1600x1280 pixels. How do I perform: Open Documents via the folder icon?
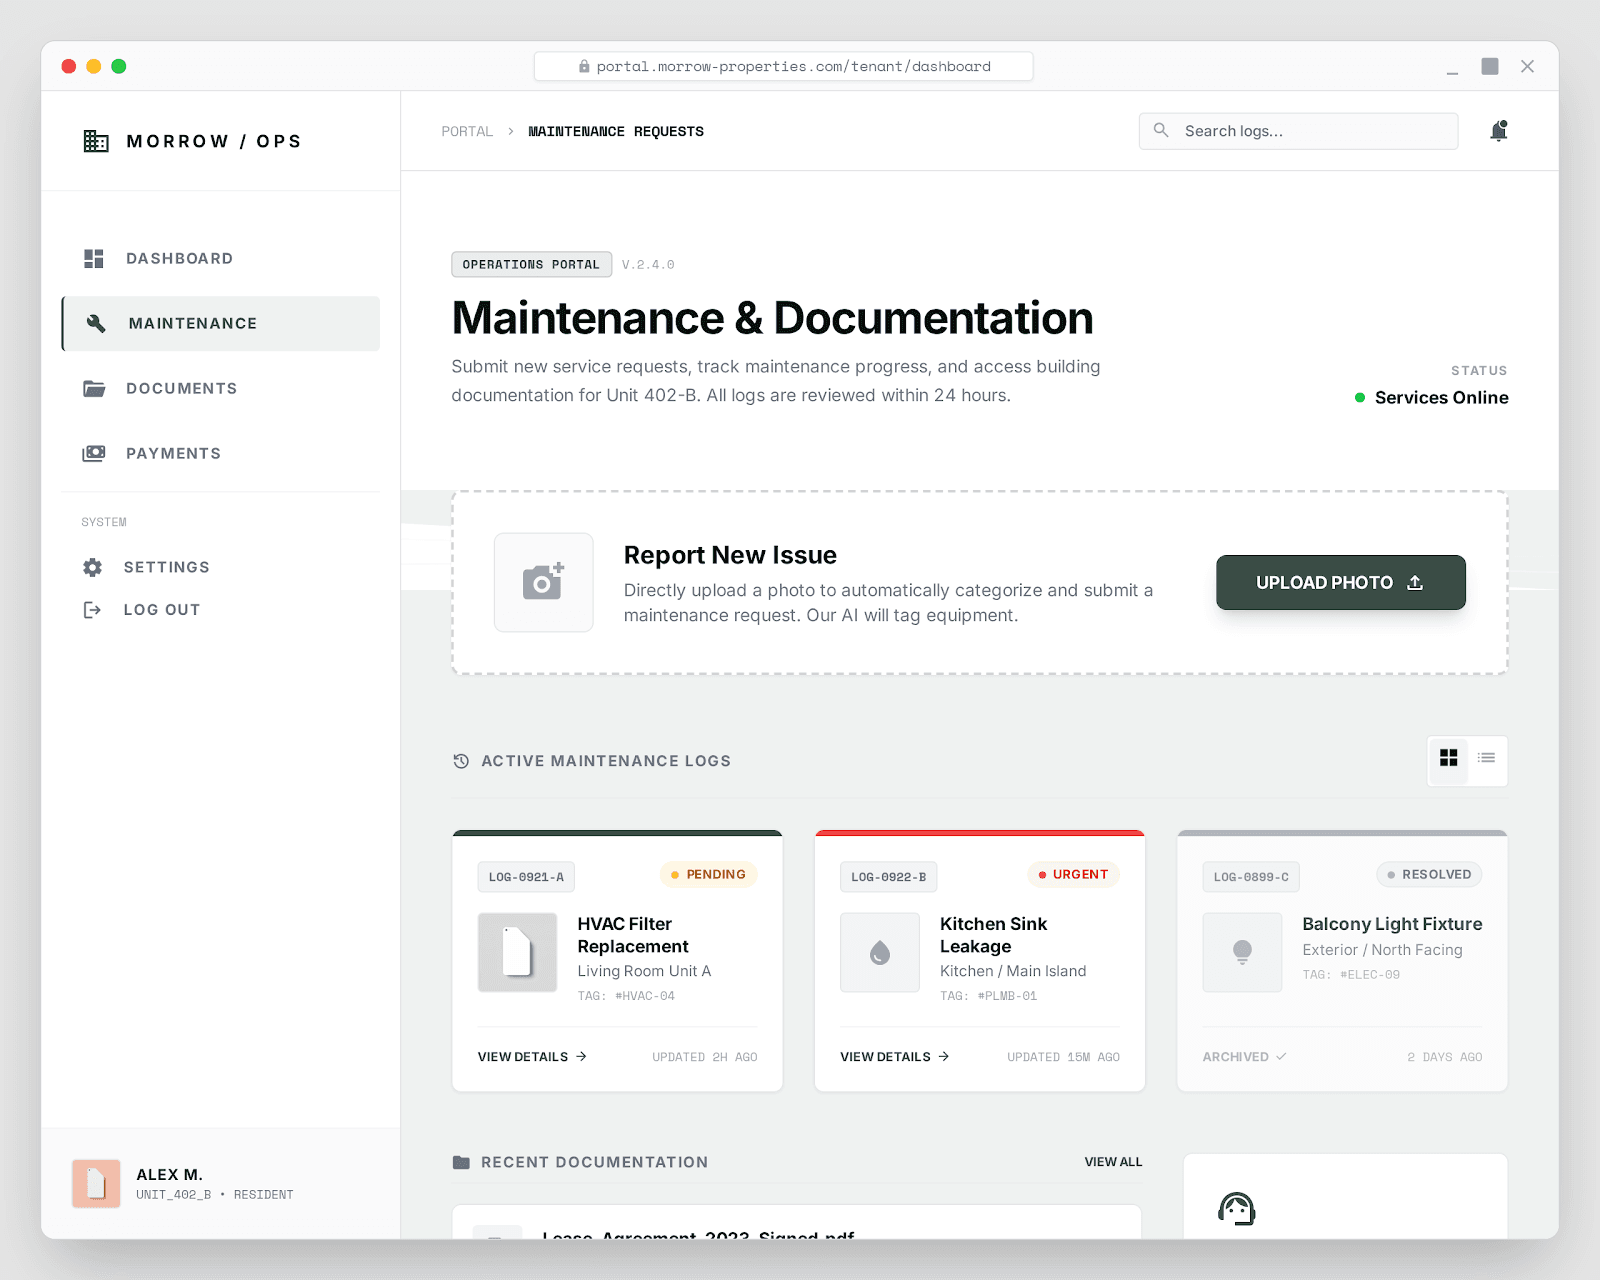[94, 388]
